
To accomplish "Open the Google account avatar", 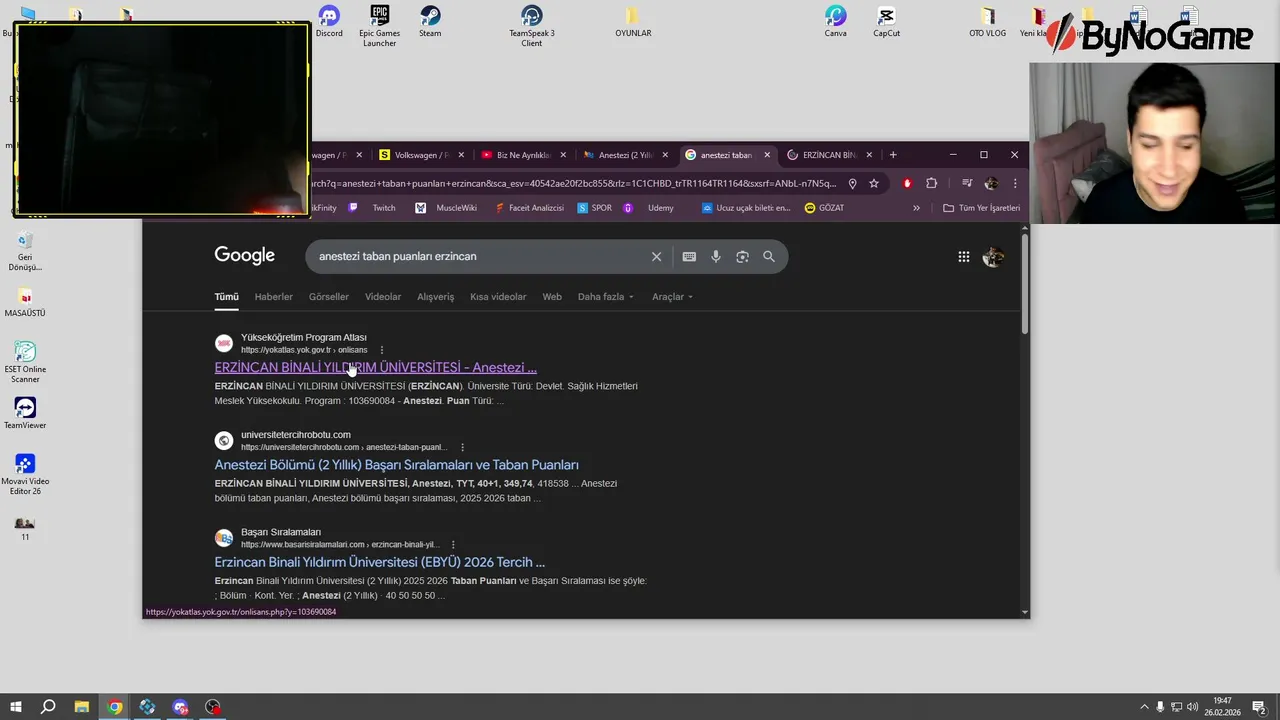I will 992,257.
